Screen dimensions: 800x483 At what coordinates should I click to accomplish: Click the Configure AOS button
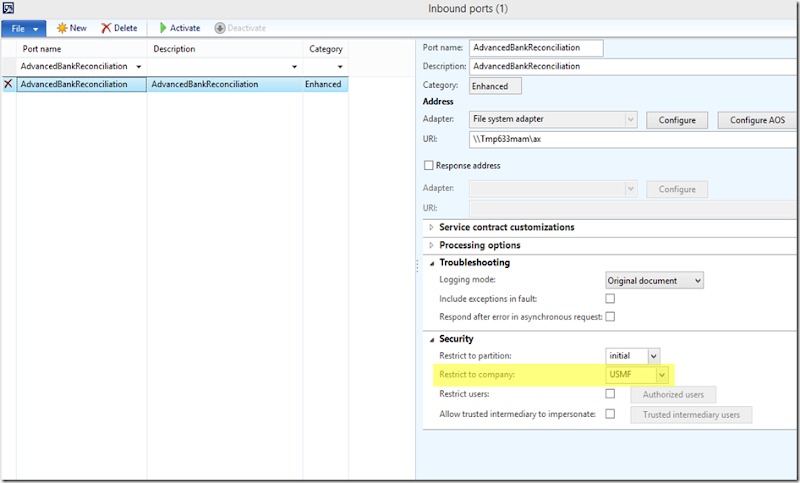756,120
